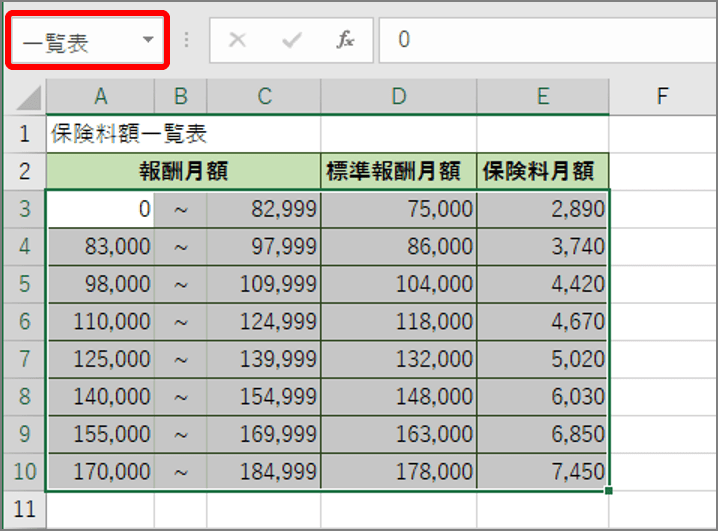Select row 11 header

coord(25,509)
